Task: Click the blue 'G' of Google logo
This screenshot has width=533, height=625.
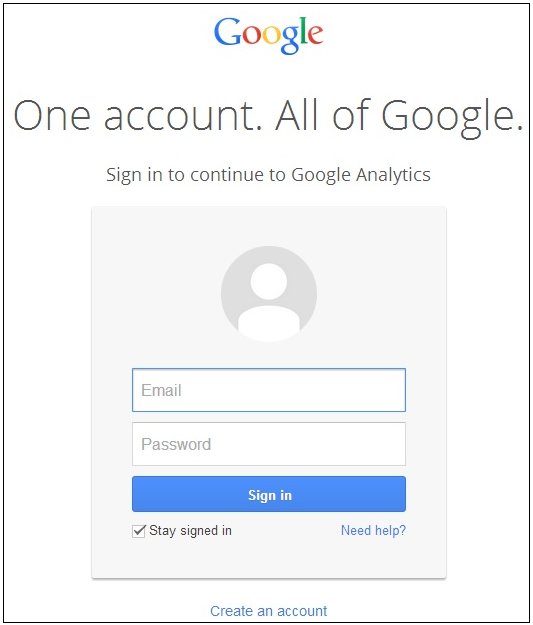Action: tap(226, 32)
